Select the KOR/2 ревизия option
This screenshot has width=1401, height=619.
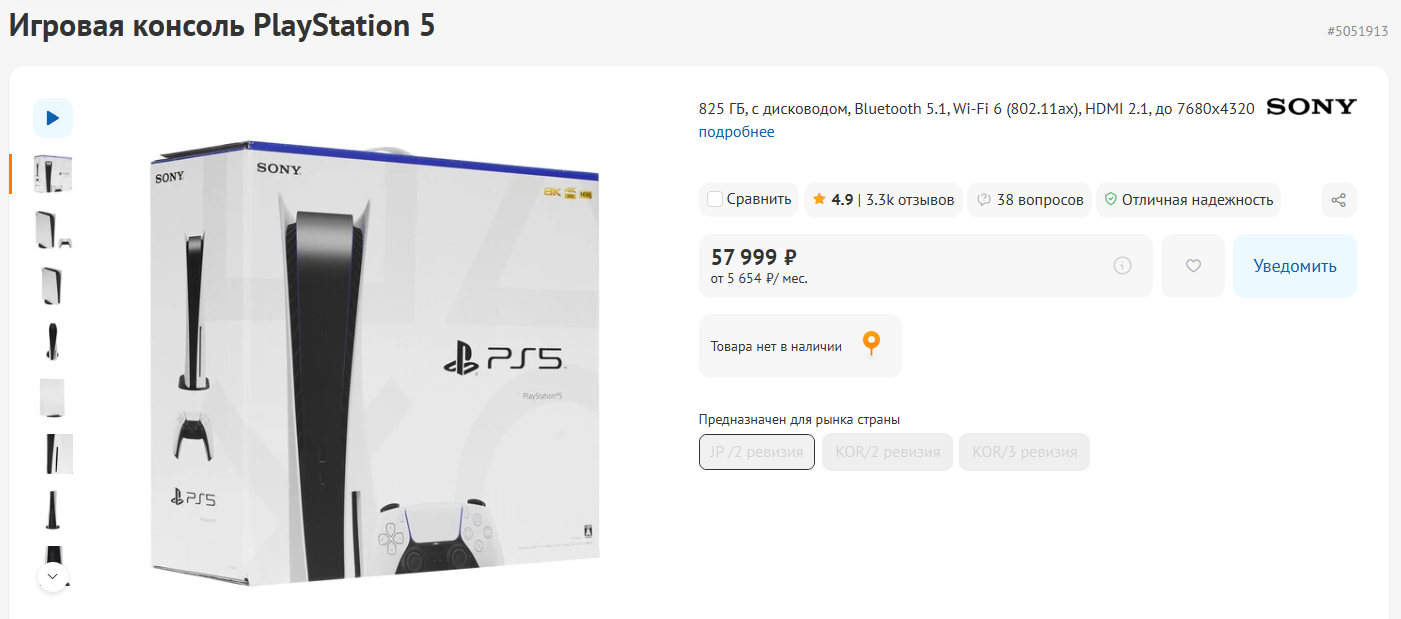887,452
